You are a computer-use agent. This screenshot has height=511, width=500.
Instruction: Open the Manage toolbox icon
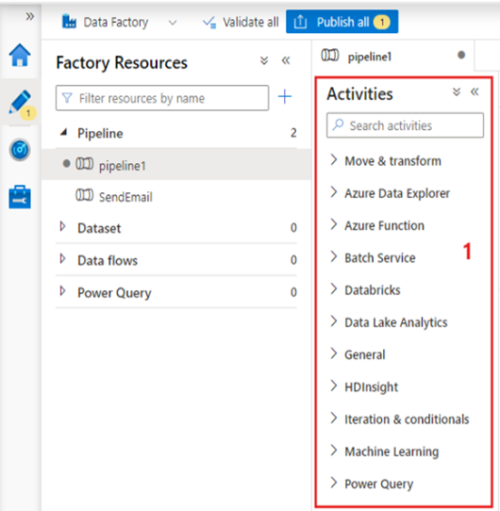(x=20, y=197)
